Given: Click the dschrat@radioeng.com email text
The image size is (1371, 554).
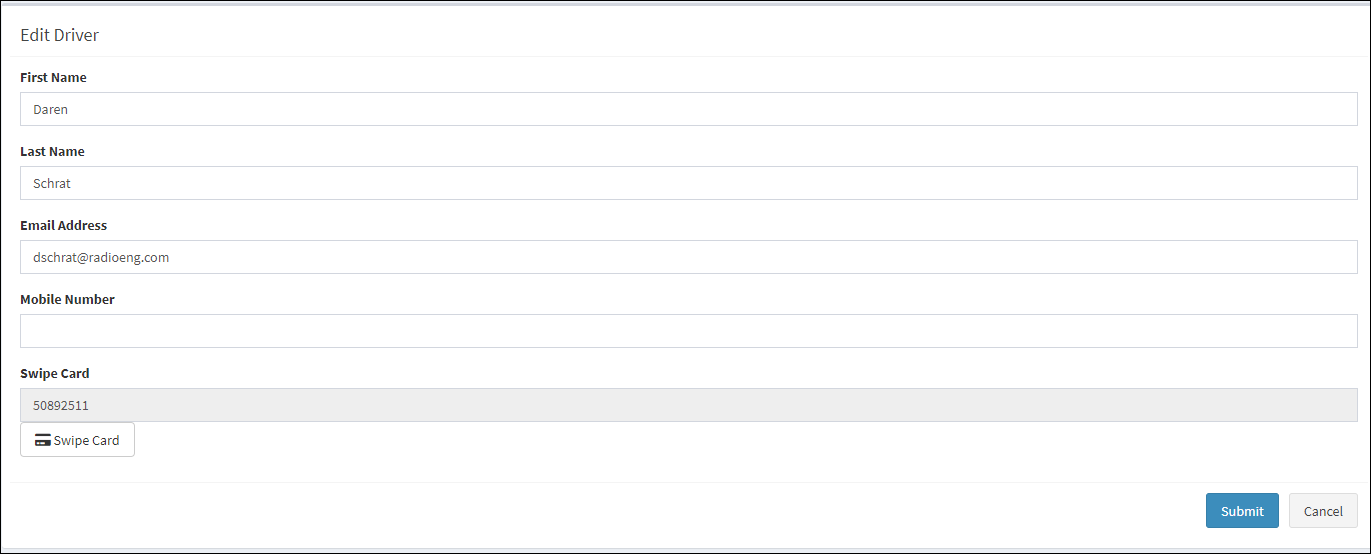Looking at the screenshot, I should tap(101, 257).
